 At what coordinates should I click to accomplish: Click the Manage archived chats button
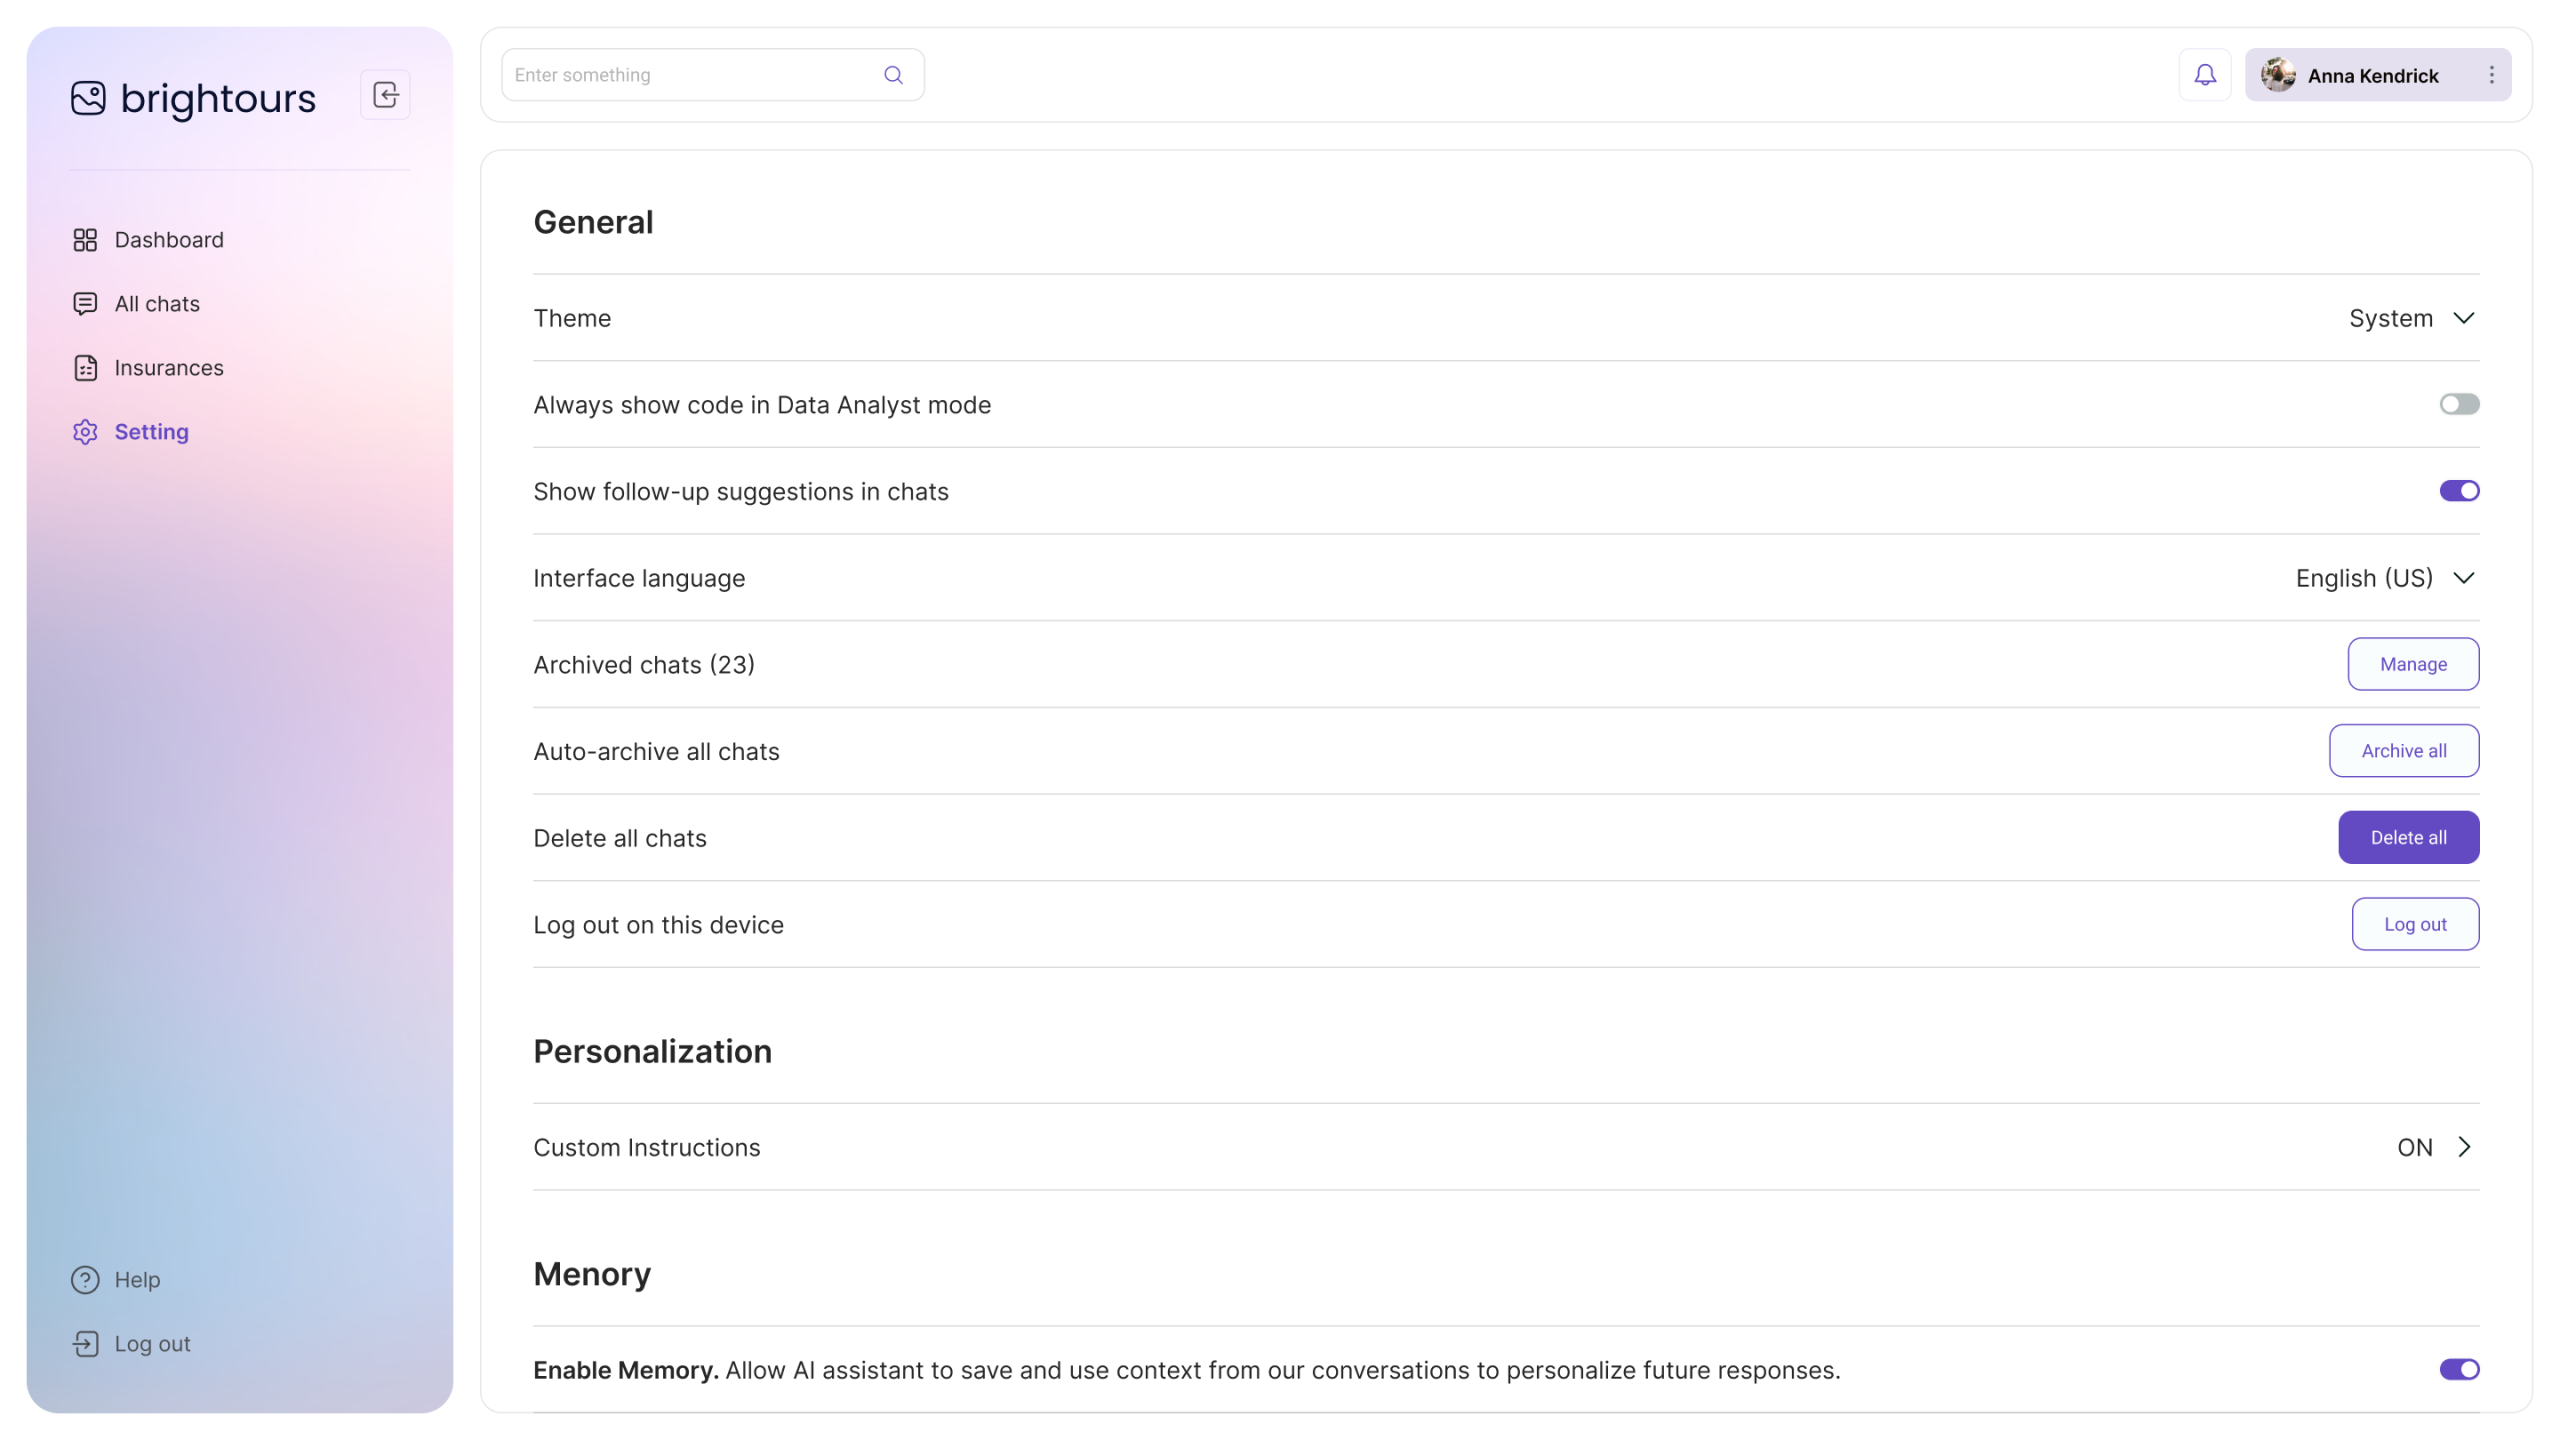pyautogui.click(x=2412, y=664)
